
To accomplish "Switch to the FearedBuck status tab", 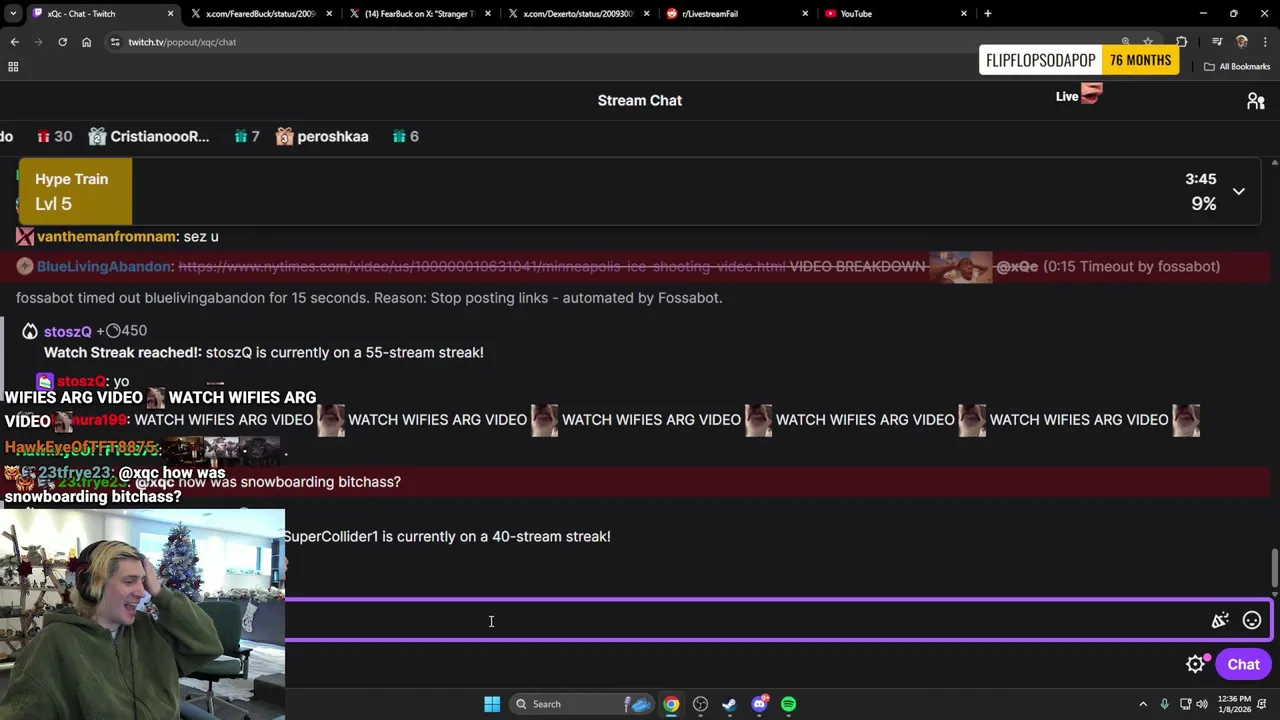I will pos(262,14).
